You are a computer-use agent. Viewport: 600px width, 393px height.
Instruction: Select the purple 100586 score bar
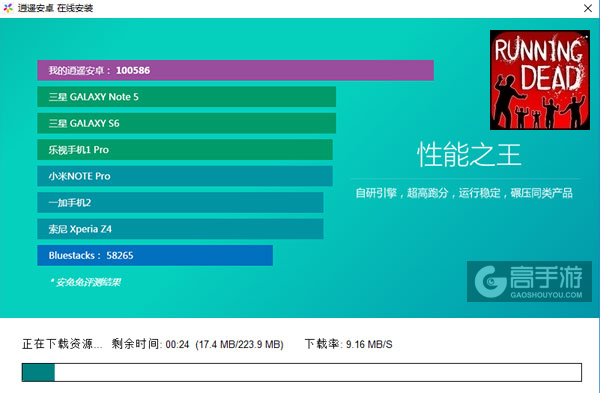[x=235, y=70]
